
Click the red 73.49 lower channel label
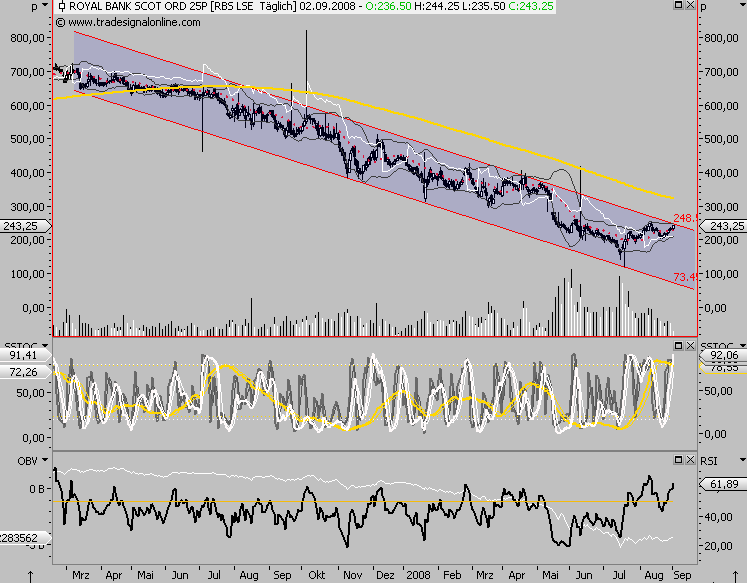685,277
